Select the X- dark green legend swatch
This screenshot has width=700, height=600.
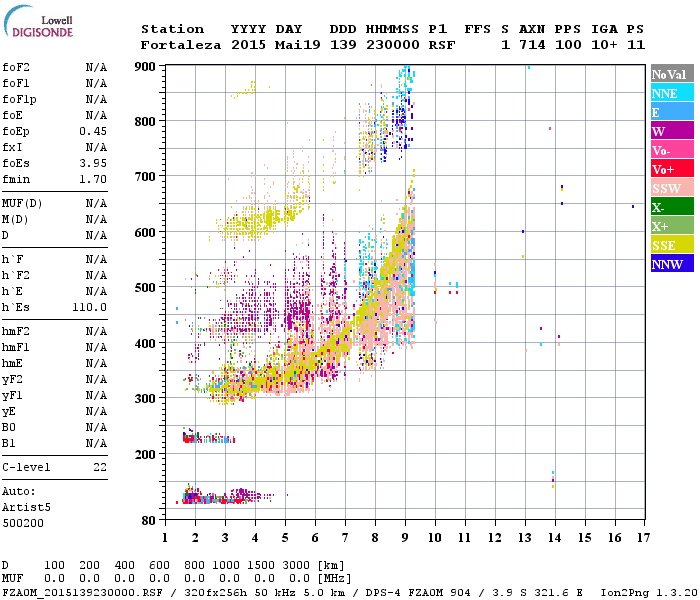672,207
